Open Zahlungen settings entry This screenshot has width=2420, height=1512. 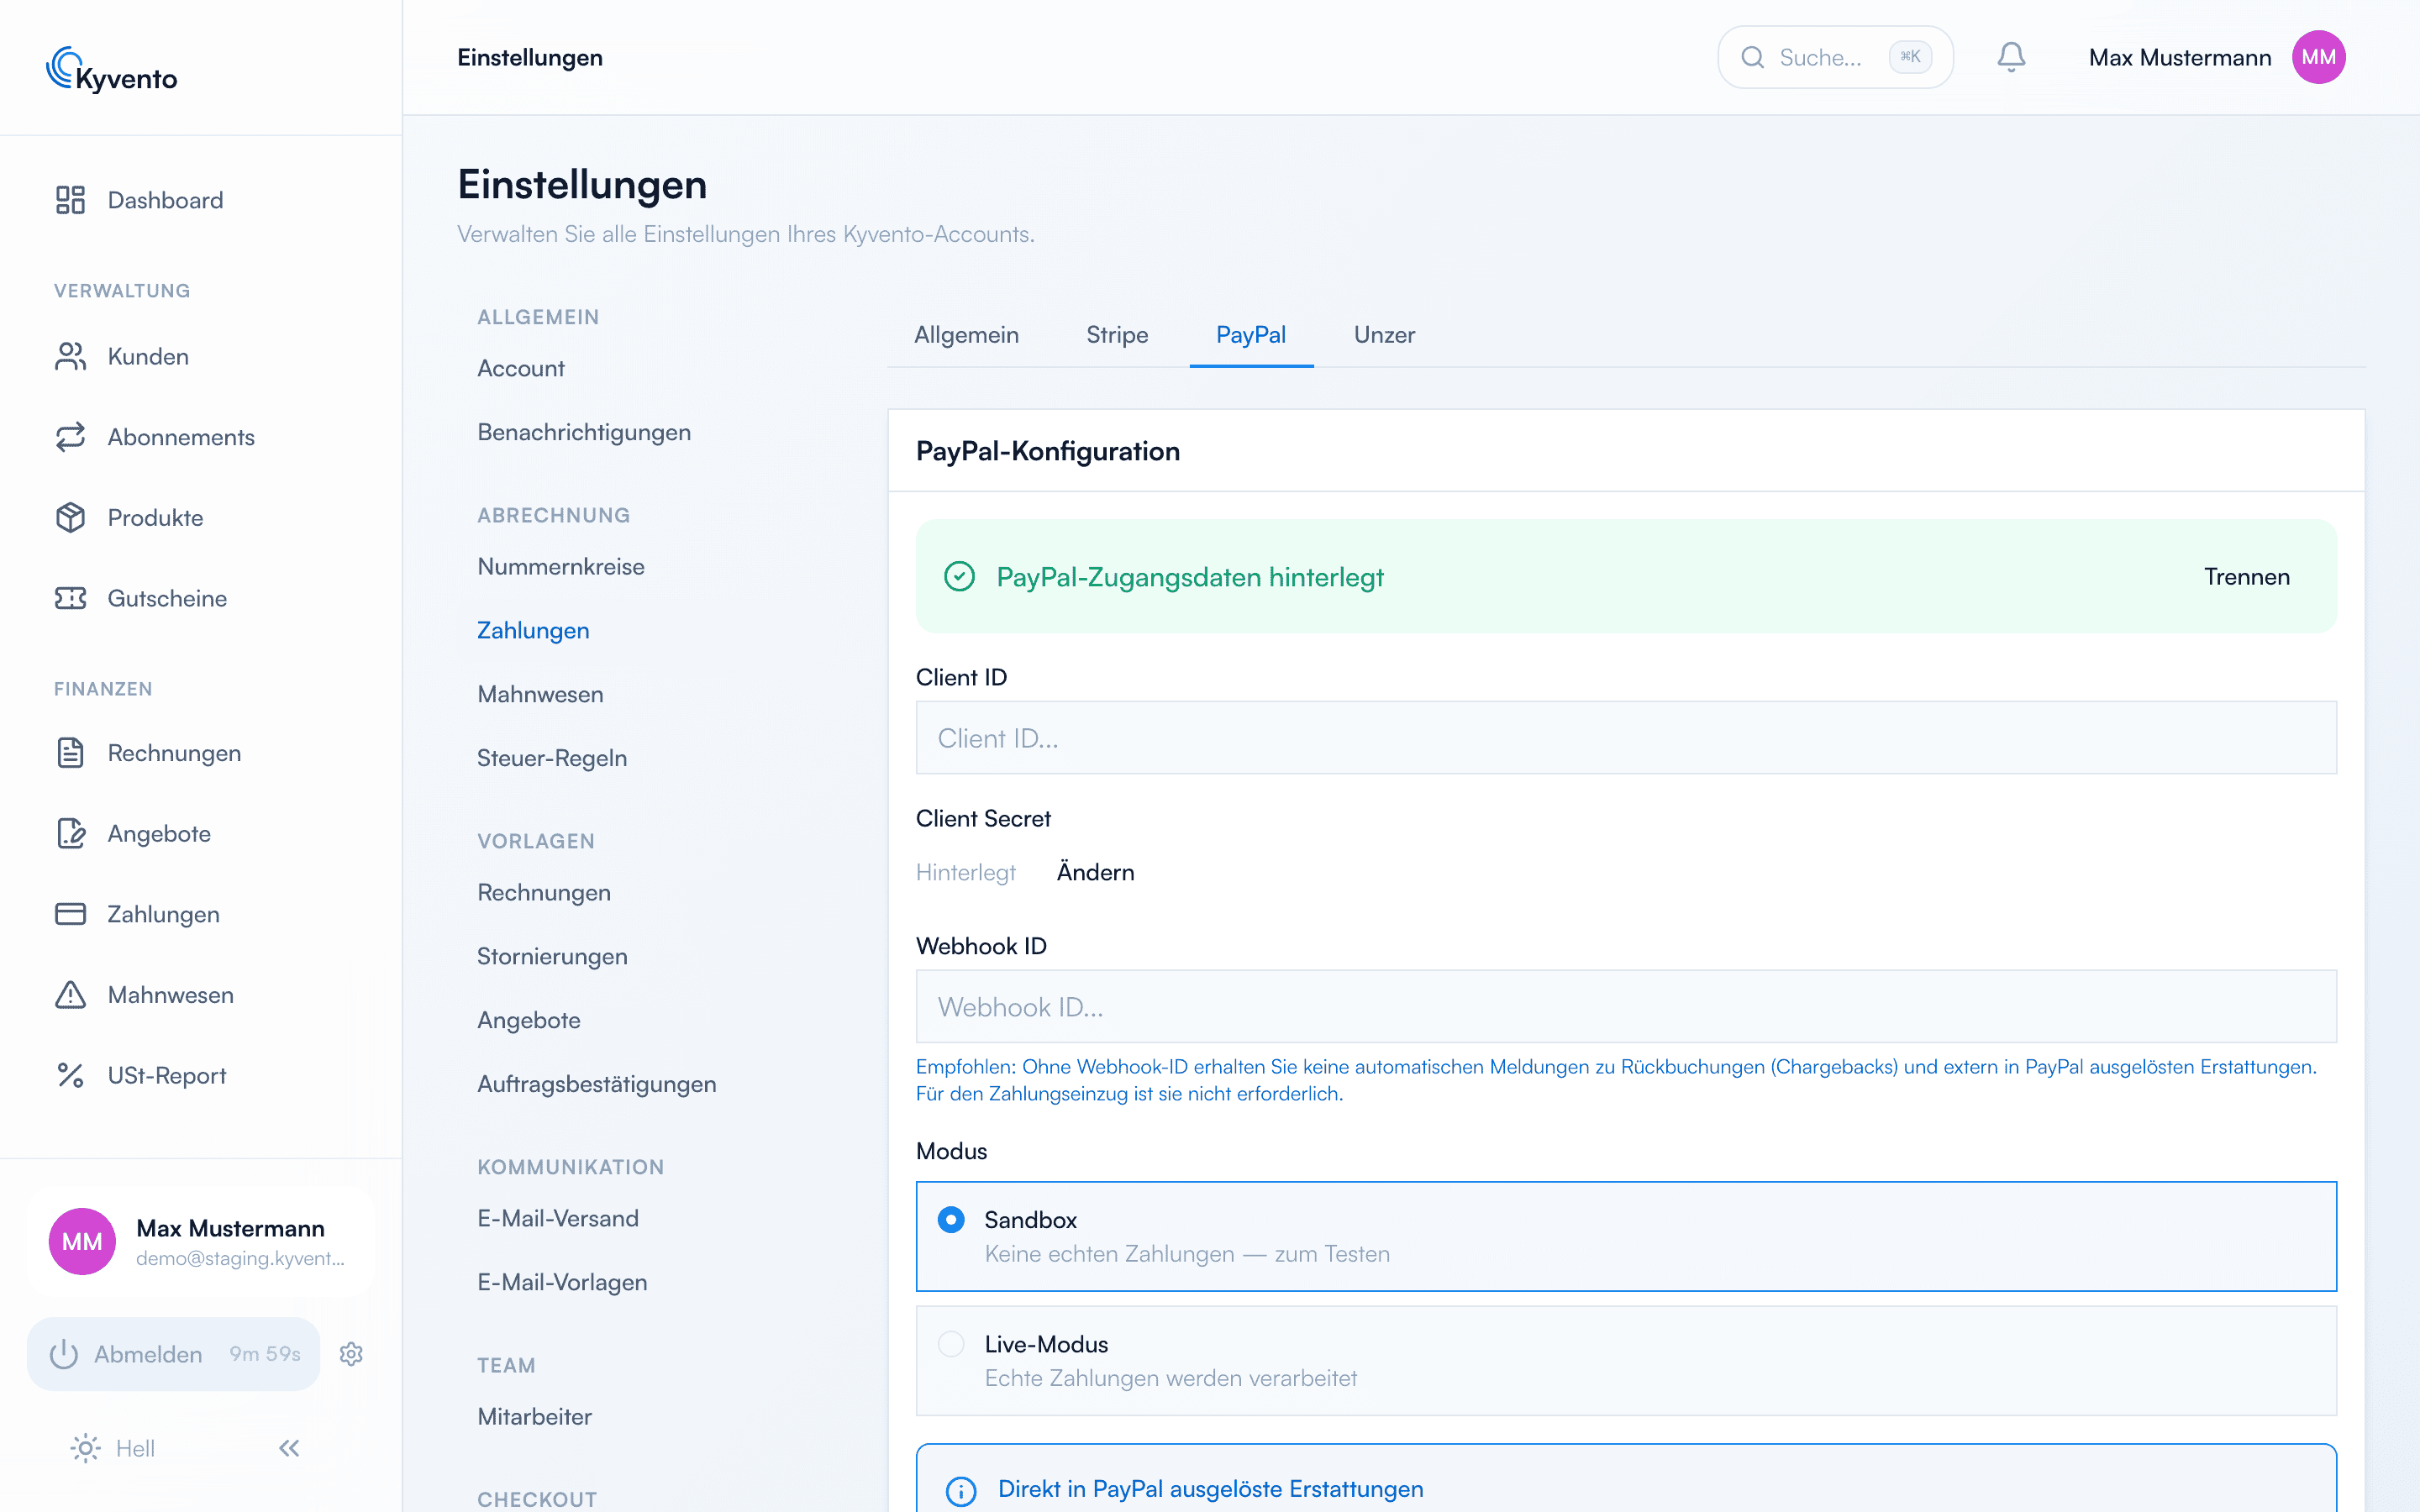click(533, 630)
